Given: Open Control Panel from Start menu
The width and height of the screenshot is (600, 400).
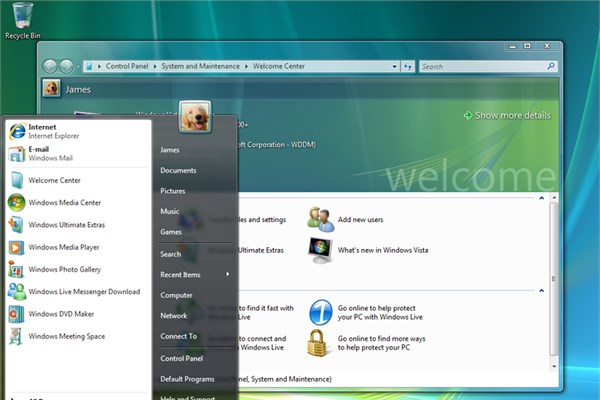Looking at the screenshot, I should [182, 359].
